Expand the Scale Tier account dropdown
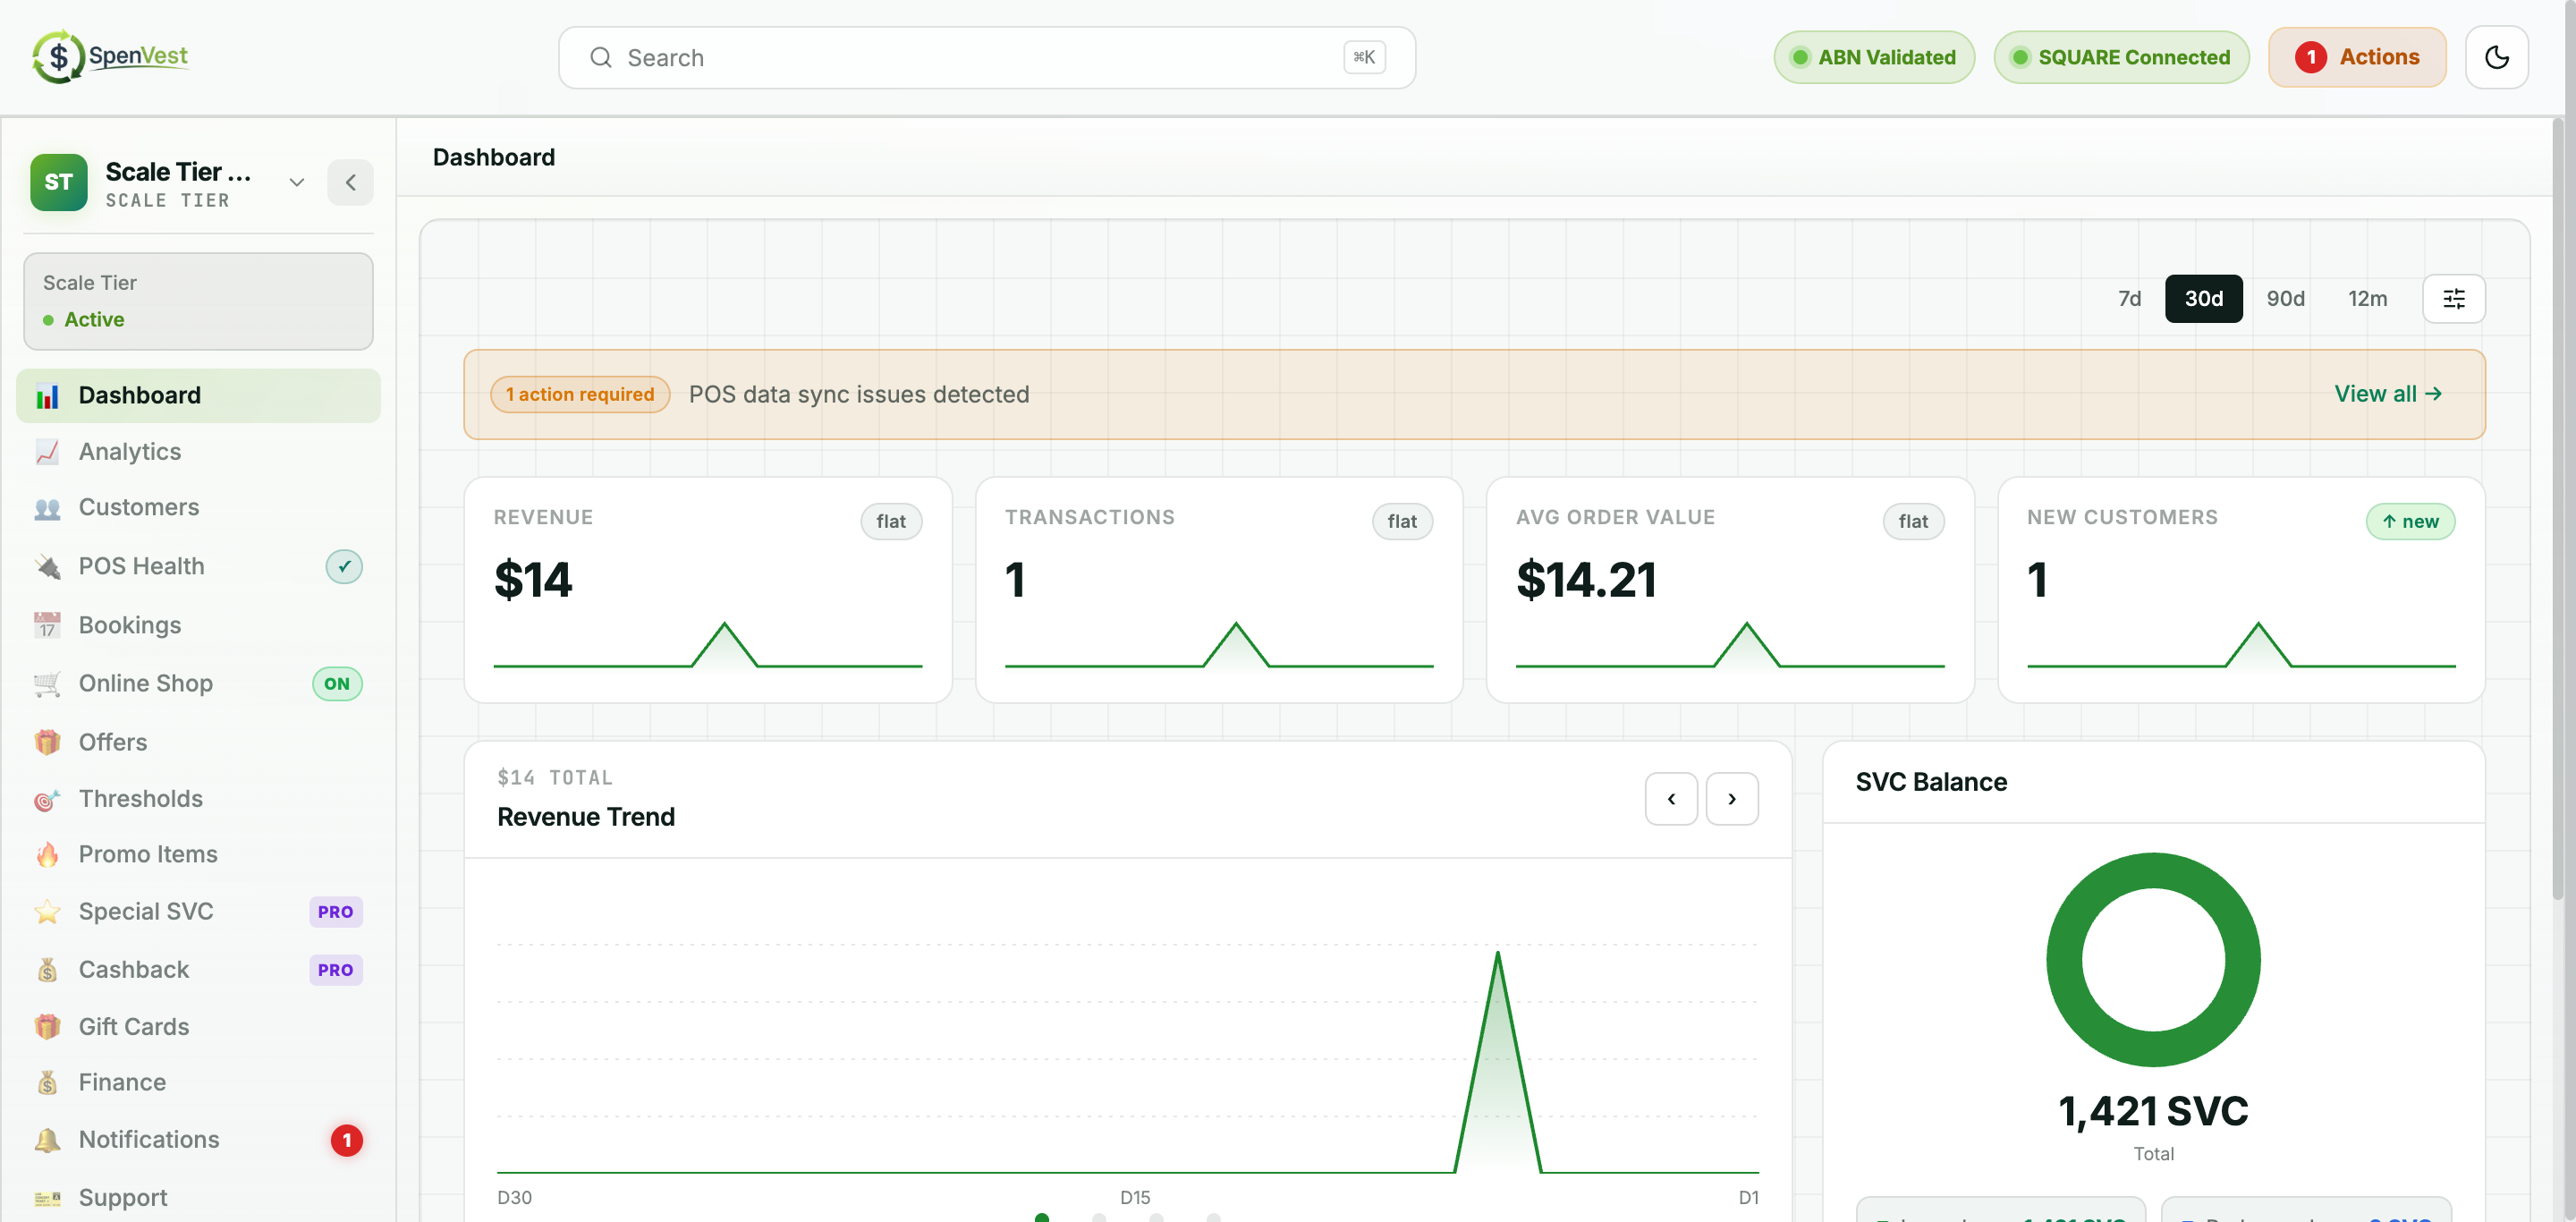 click(x=296, y=182)
